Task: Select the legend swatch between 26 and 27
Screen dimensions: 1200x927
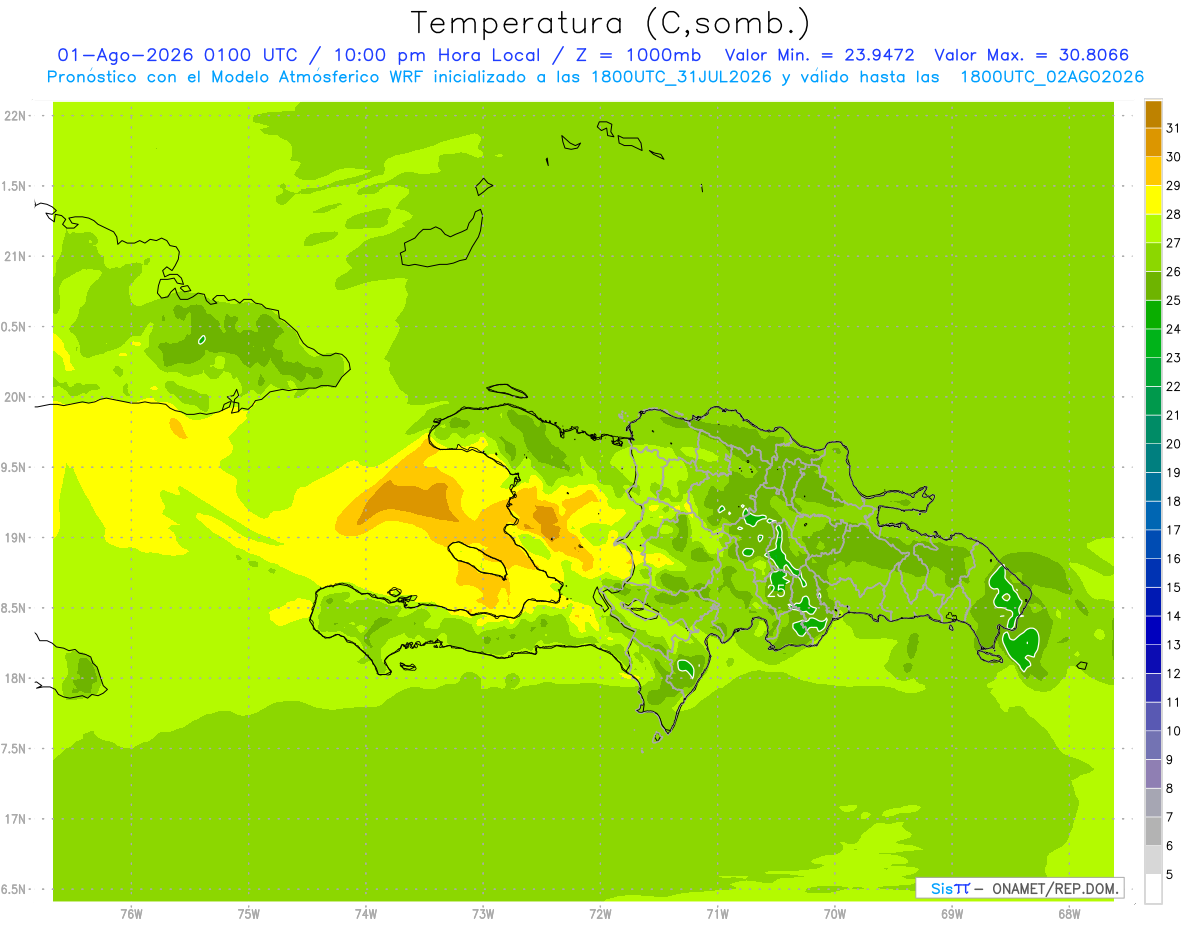Action: [x=1153, y=257]
